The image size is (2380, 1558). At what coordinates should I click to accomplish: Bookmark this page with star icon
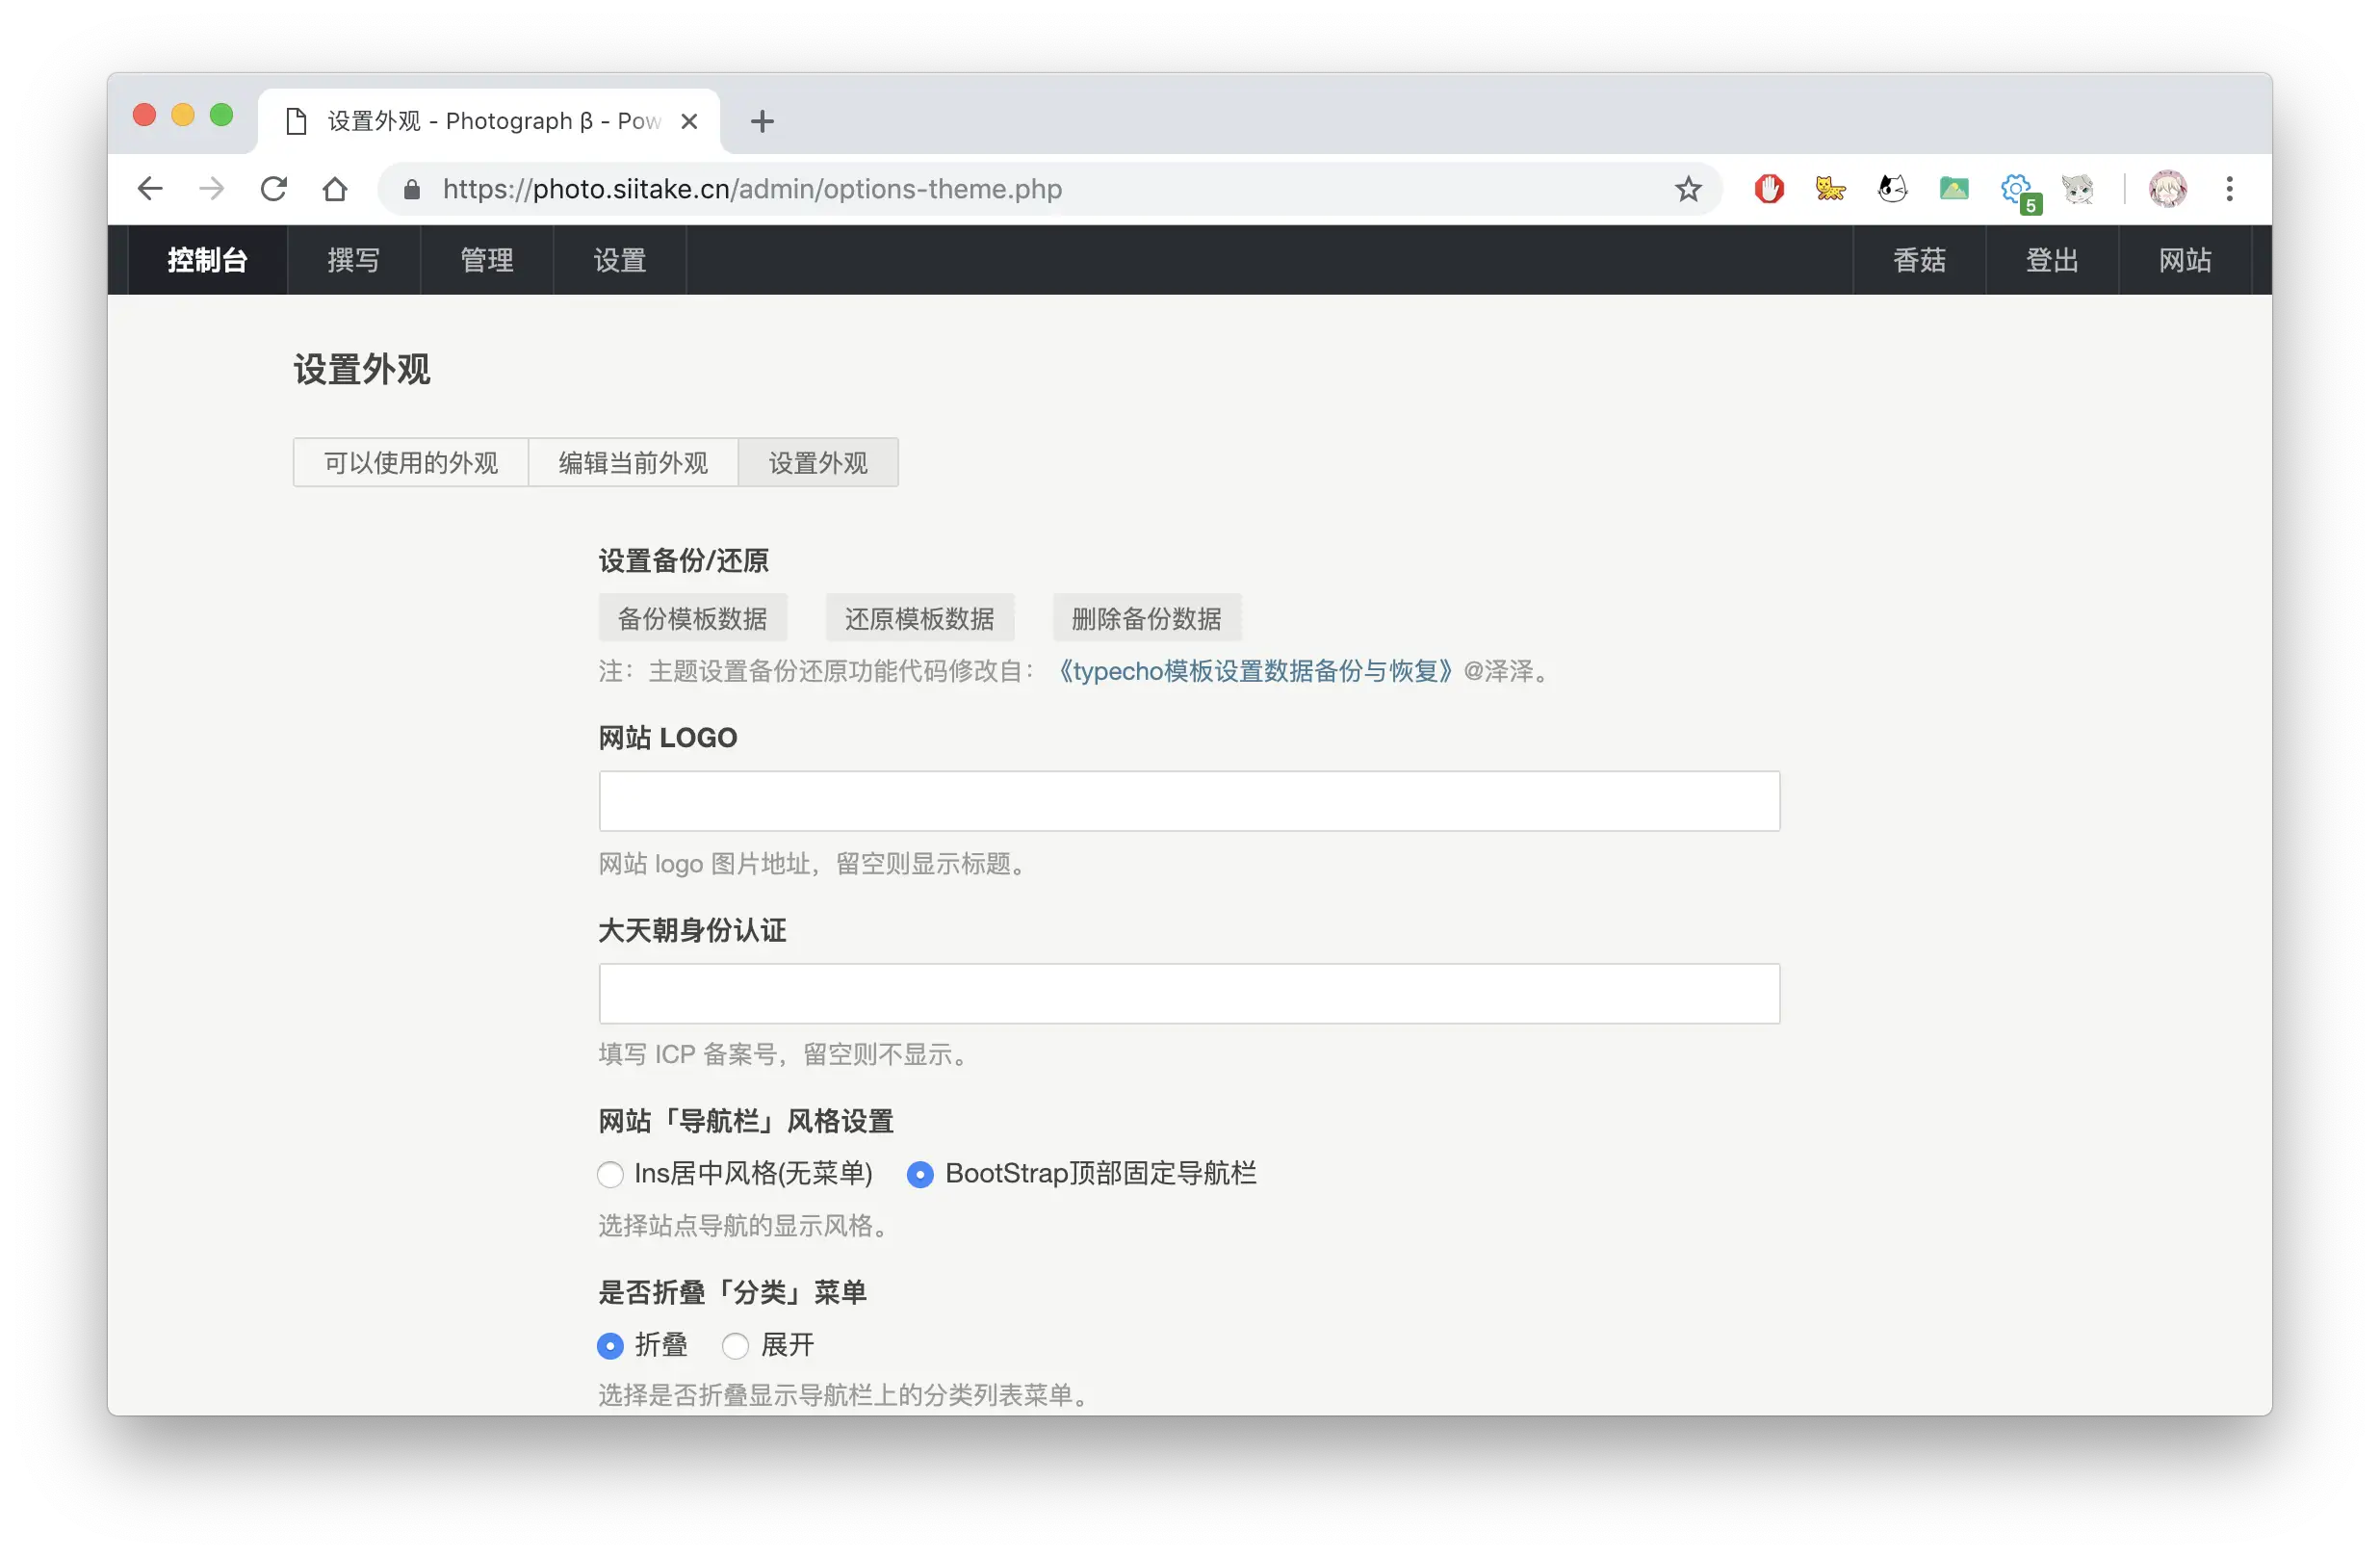[1688, 189]
